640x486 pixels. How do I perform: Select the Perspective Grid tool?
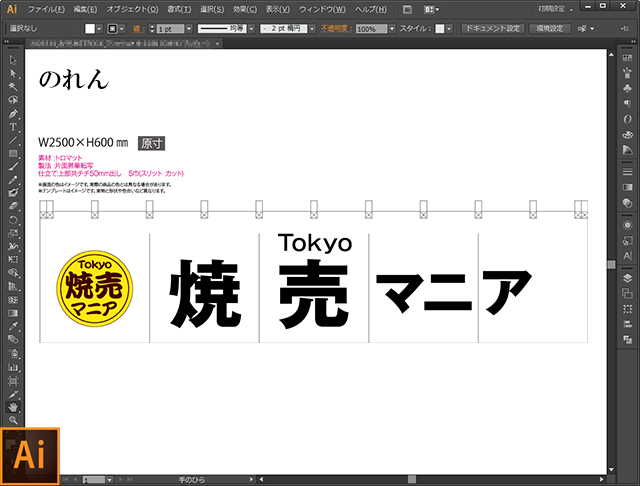(x=13, y=286)
